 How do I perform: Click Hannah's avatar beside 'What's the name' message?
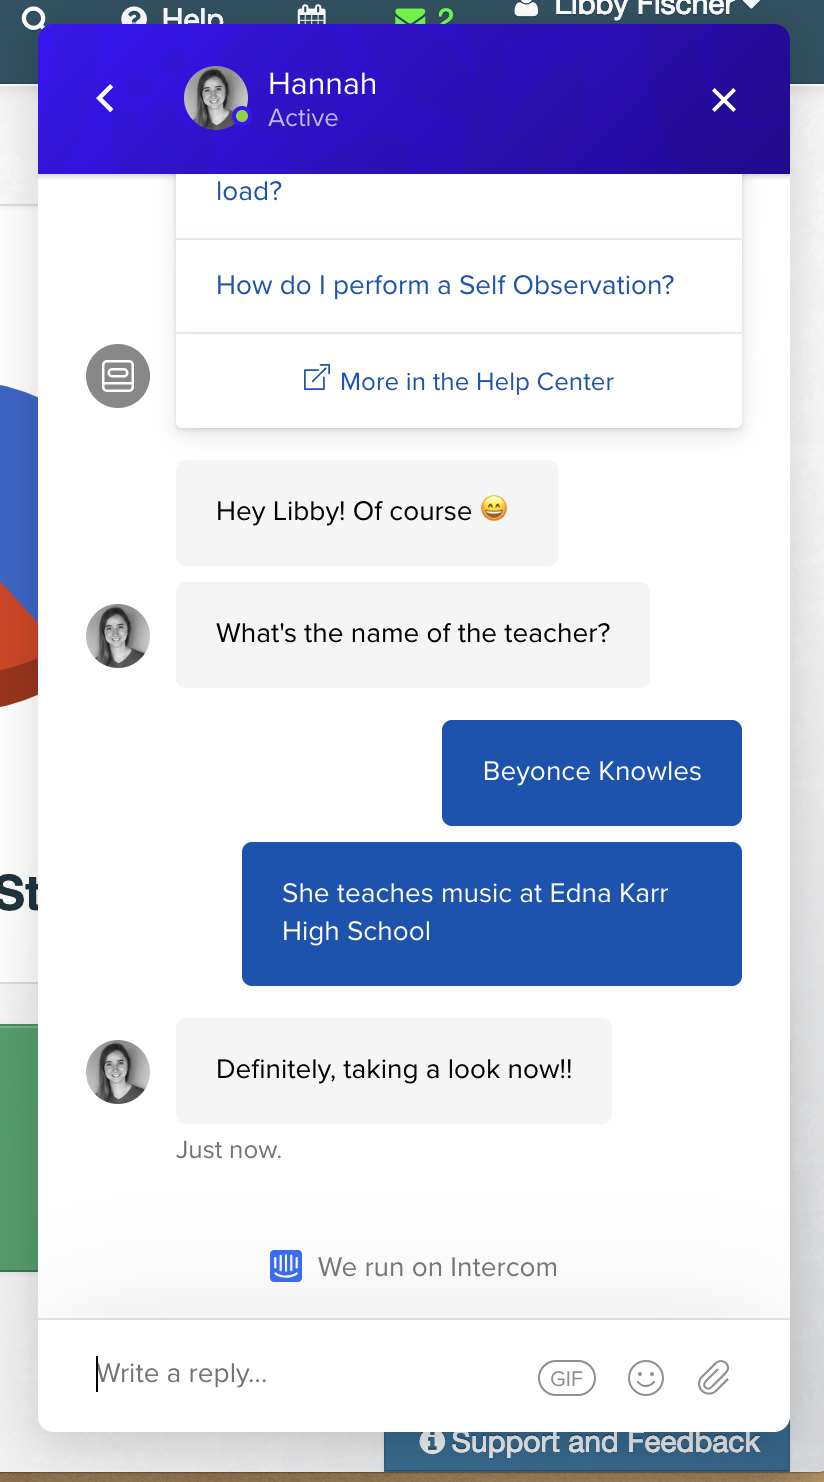[118, 636]
